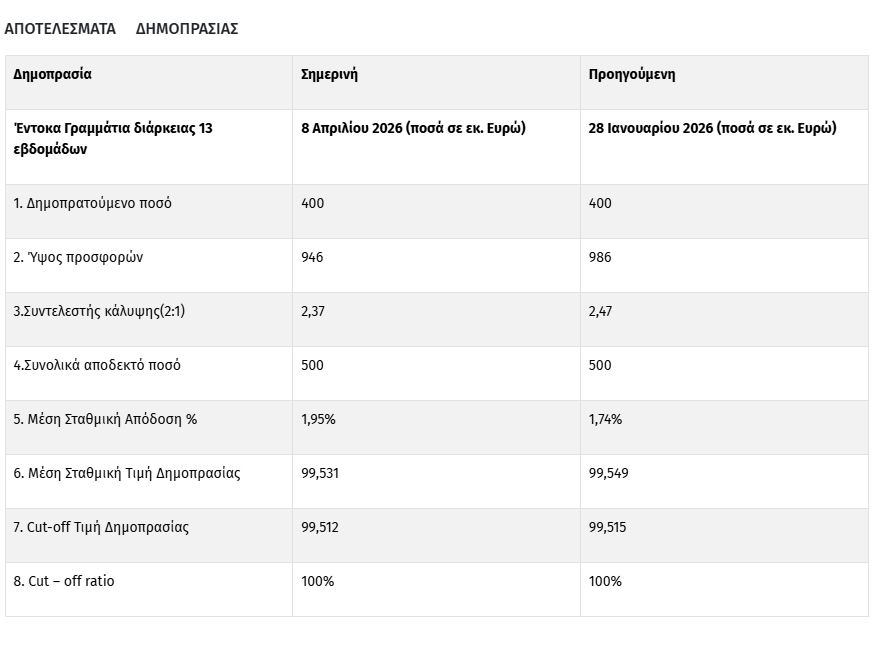Select the Έντοκα Γραμμάτια 13 εβδομάδων cell
Screen dimensions: 888x655
point(112,139)
